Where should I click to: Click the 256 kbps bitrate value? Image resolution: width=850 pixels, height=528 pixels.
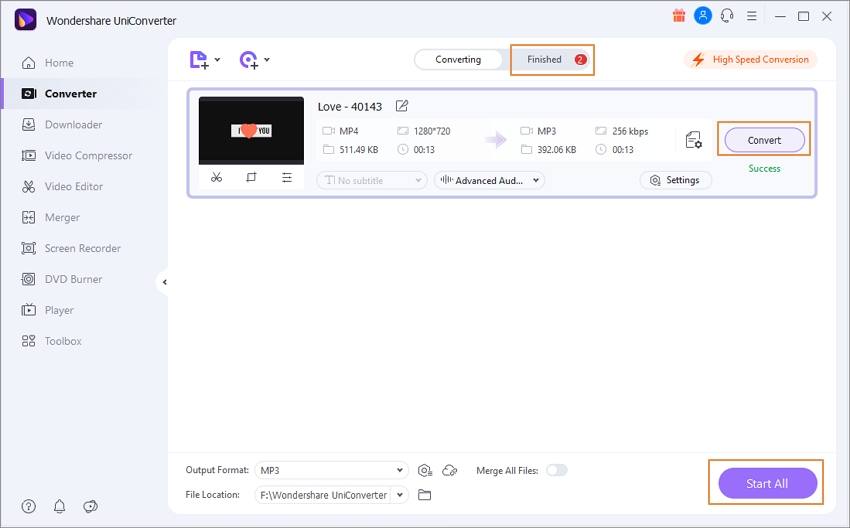(x=630, y=131)
